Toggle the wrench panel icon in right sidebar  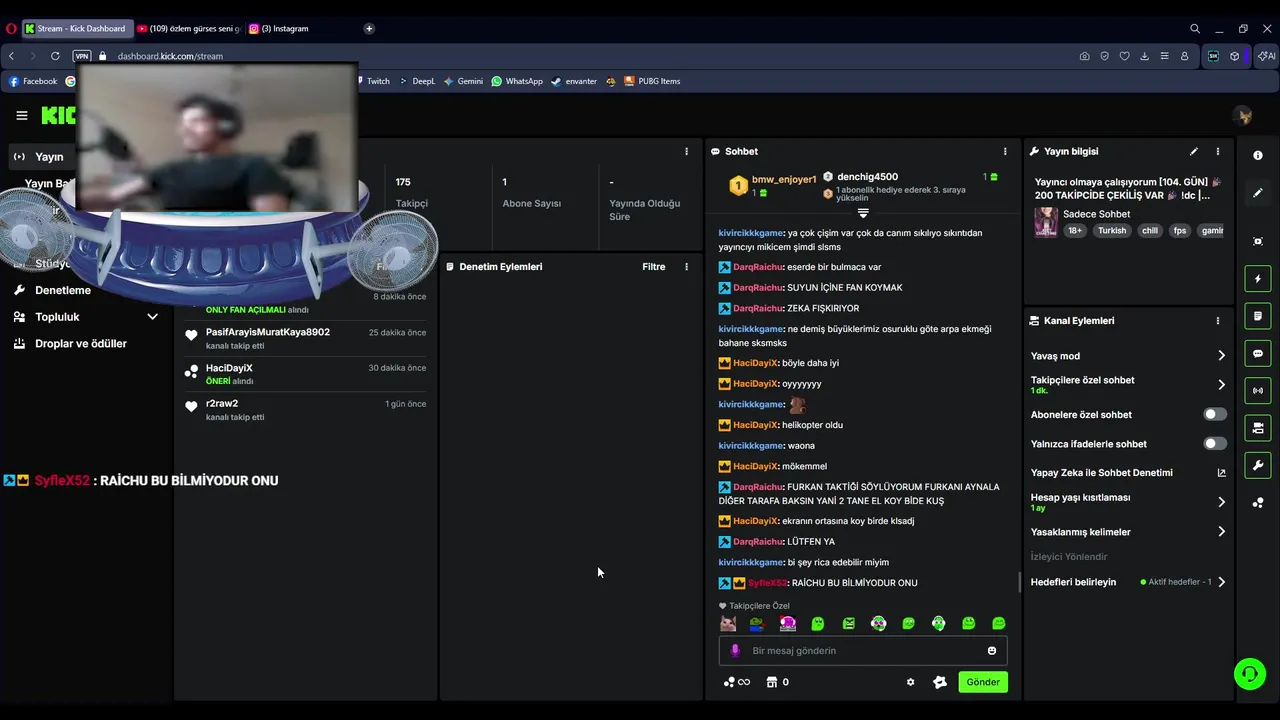point(1258,465)
